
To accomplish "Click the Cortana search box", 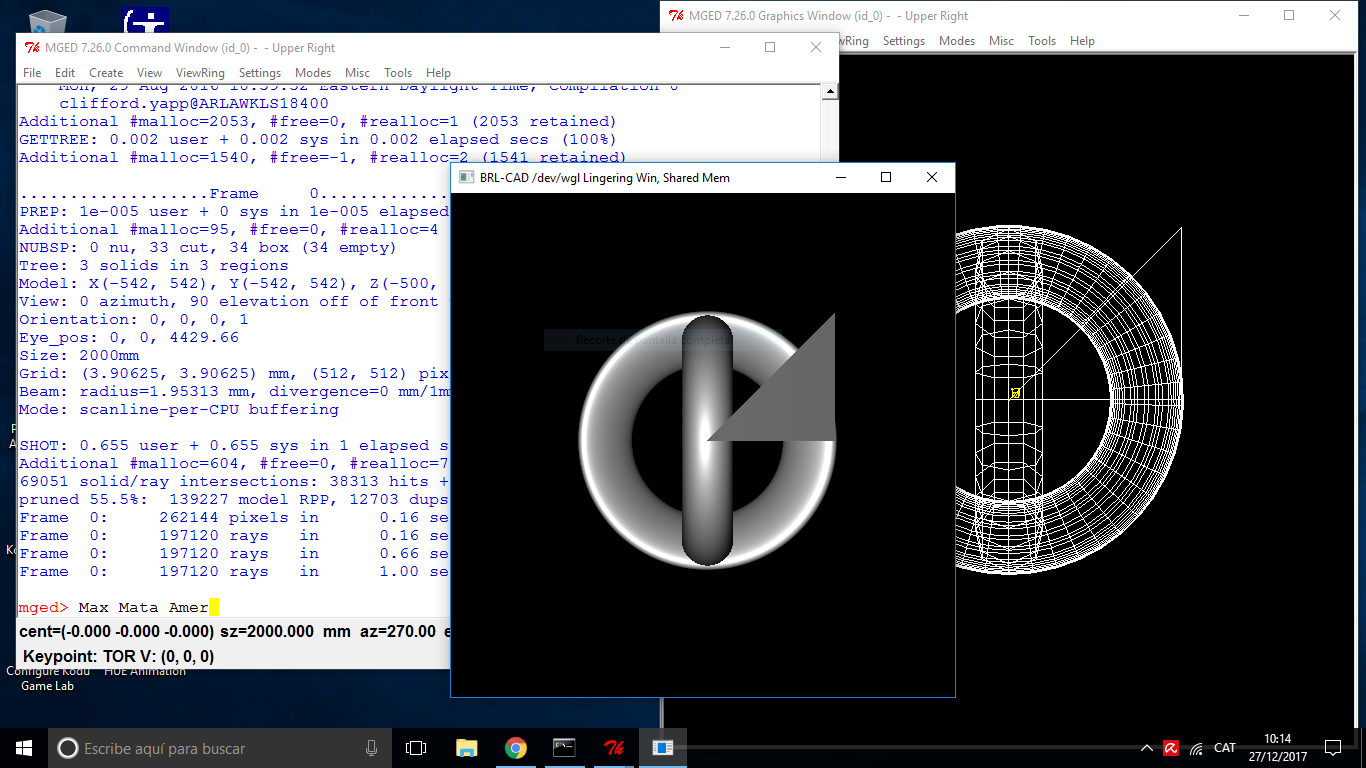I will click(220, 748).
